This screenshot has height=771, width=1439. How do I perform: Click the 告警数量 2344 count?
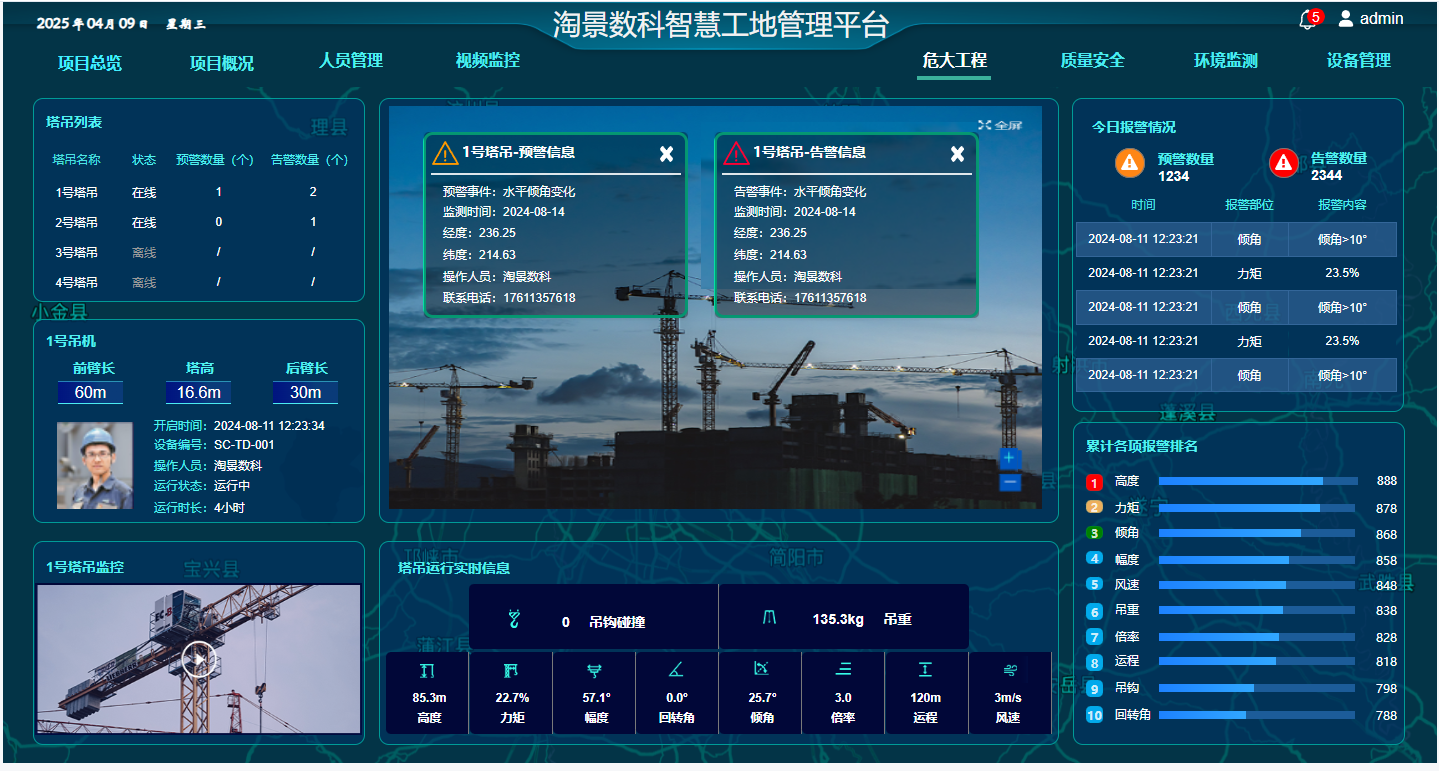pyautogui.click(x=1327, y=176)
